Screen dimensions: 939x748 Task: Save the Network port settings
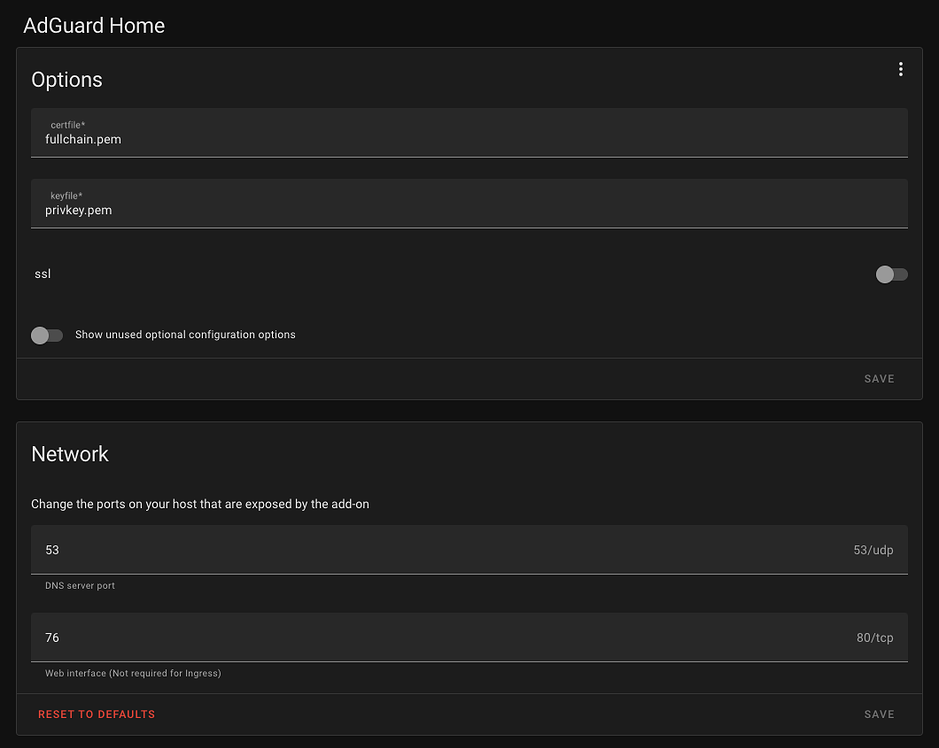[878, 714]
